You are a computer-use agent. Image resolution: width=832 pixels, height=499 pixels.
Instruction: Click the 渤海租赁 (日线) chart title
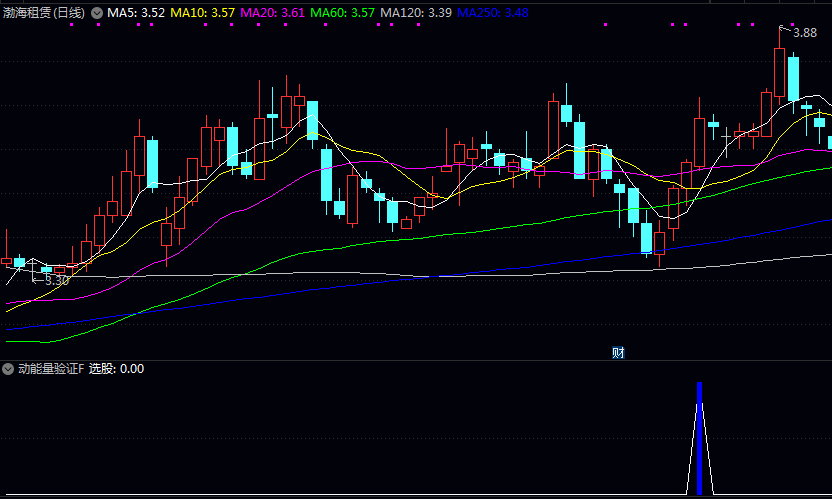coord(44,13)
